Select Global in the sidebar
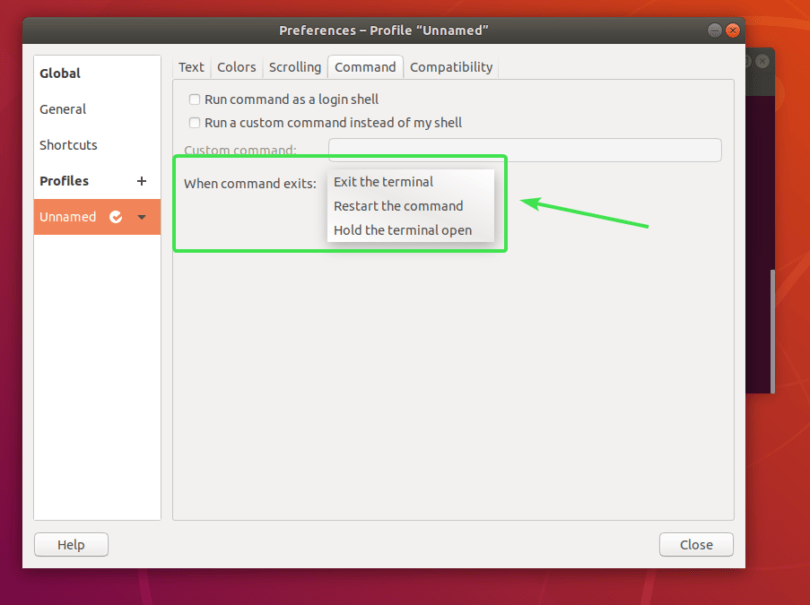 click(x=60, y=73)
